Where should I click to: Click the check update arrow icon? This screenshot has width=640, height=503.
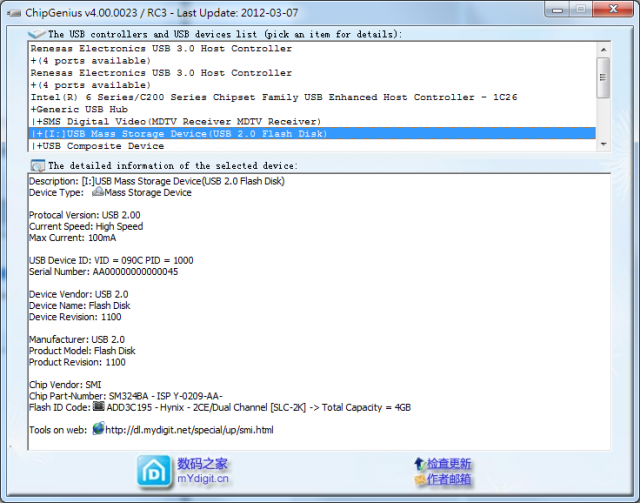coord(420,464)
